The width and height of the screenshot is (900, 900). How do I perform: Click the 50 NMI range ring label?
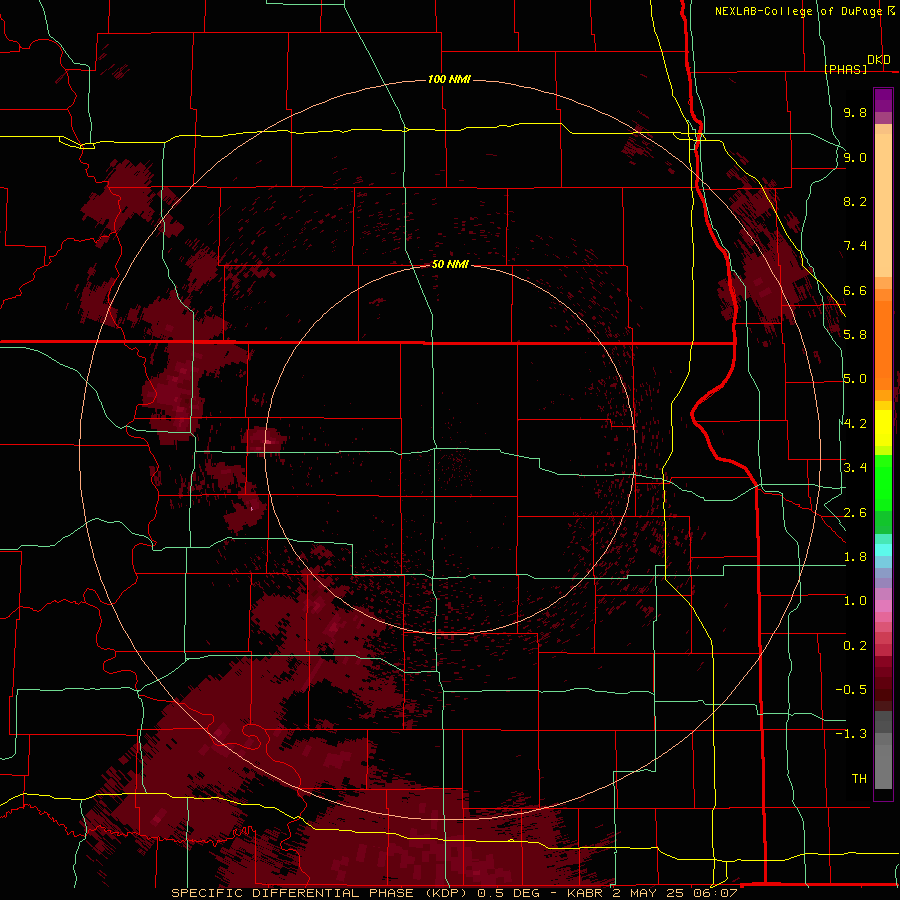[450, 264]
